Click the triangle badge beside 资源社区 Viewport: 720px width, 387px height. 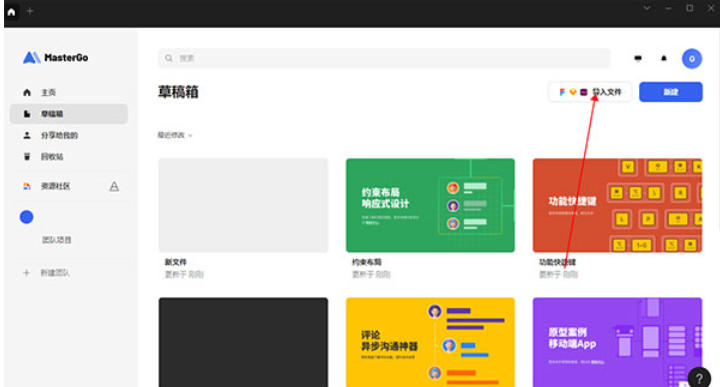(114, 186)
